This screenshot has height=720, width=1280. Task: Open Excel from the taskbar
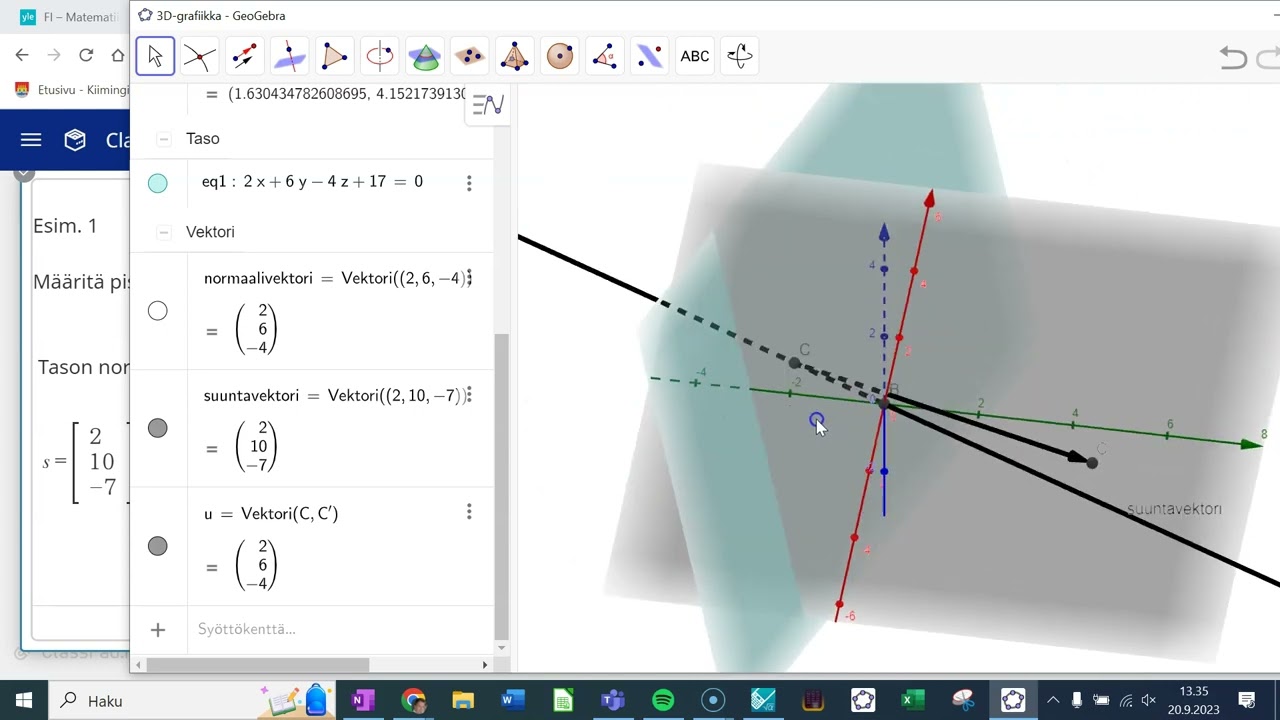[912, 700]
